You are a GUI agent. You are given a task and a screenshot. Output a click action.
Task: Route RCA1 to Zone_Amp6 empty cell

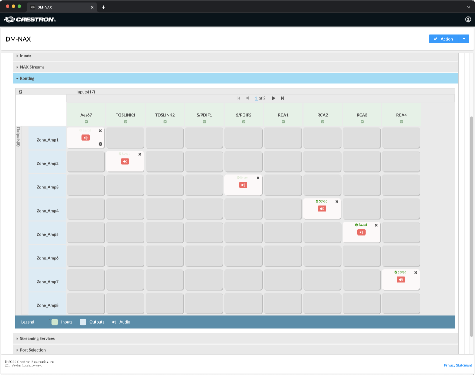pyautogui.click(x=283, y=256)
